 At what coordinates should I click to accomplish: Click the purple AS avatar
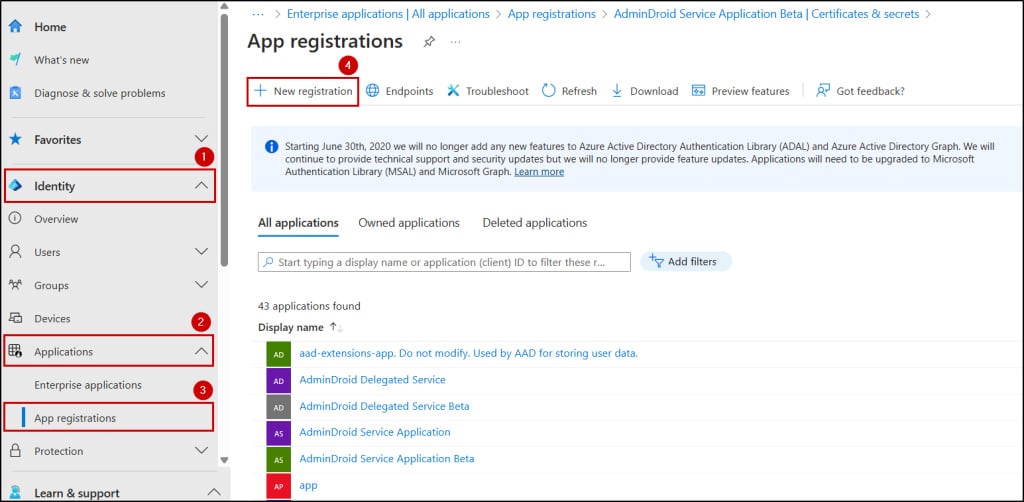click(278, 433)
